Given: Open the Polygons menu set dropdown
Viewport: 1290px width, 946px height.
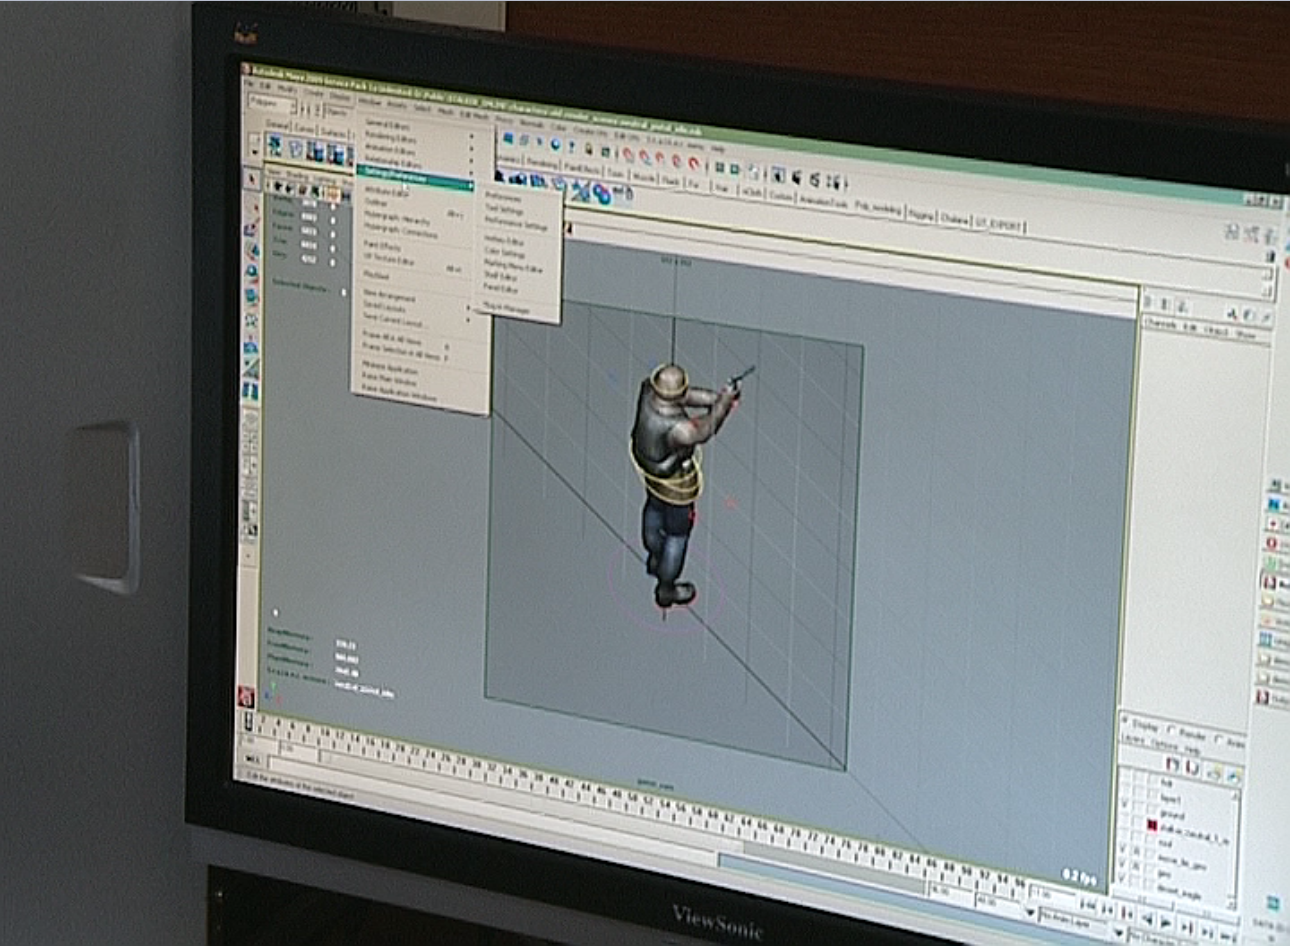Looking at the screenshot, I should pyautogui.click(x=271, y=103).
